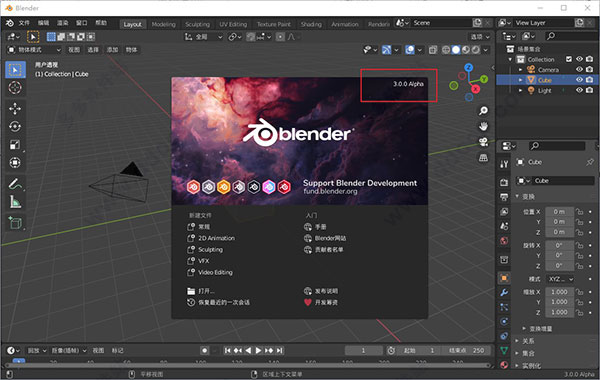
Task: Toggle render camera icon for Light row
Action: point(590,90)
